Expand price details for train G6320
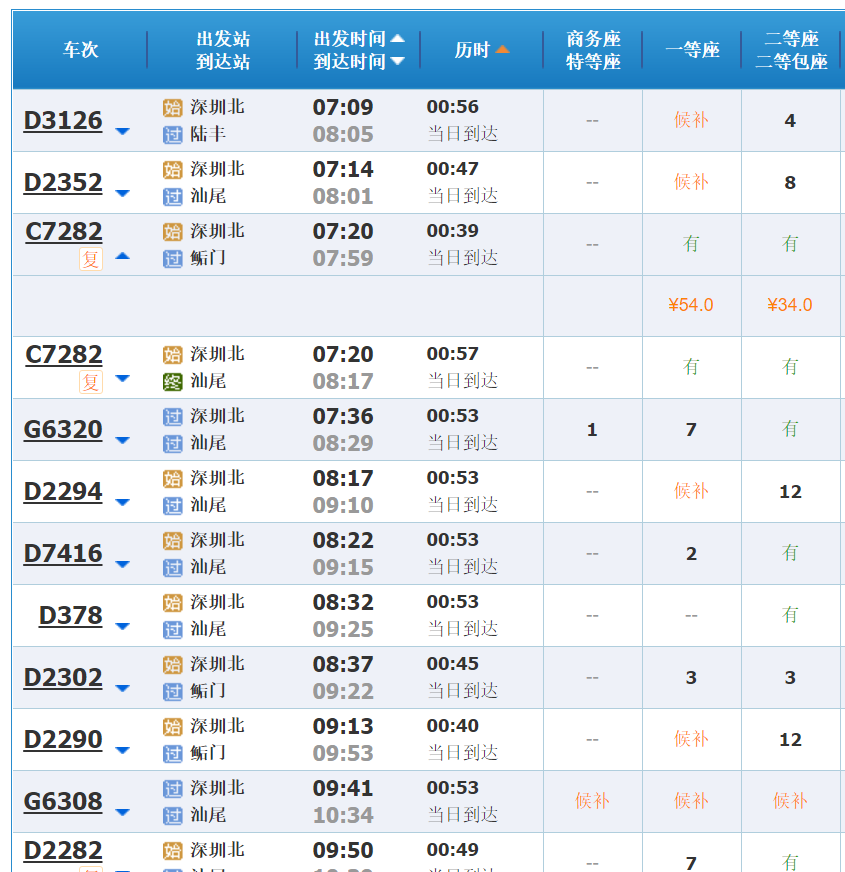 122,440
